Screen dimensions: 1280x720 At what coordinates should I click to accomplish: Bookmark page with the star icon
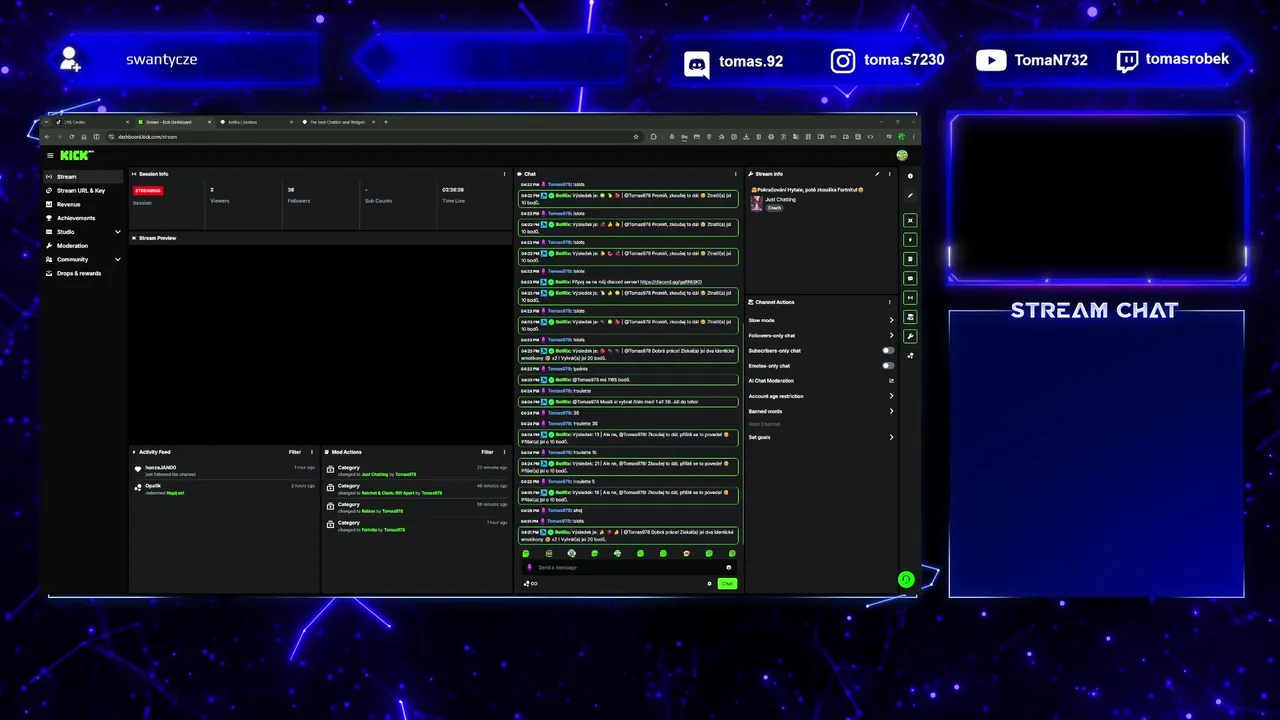point(636,137)
